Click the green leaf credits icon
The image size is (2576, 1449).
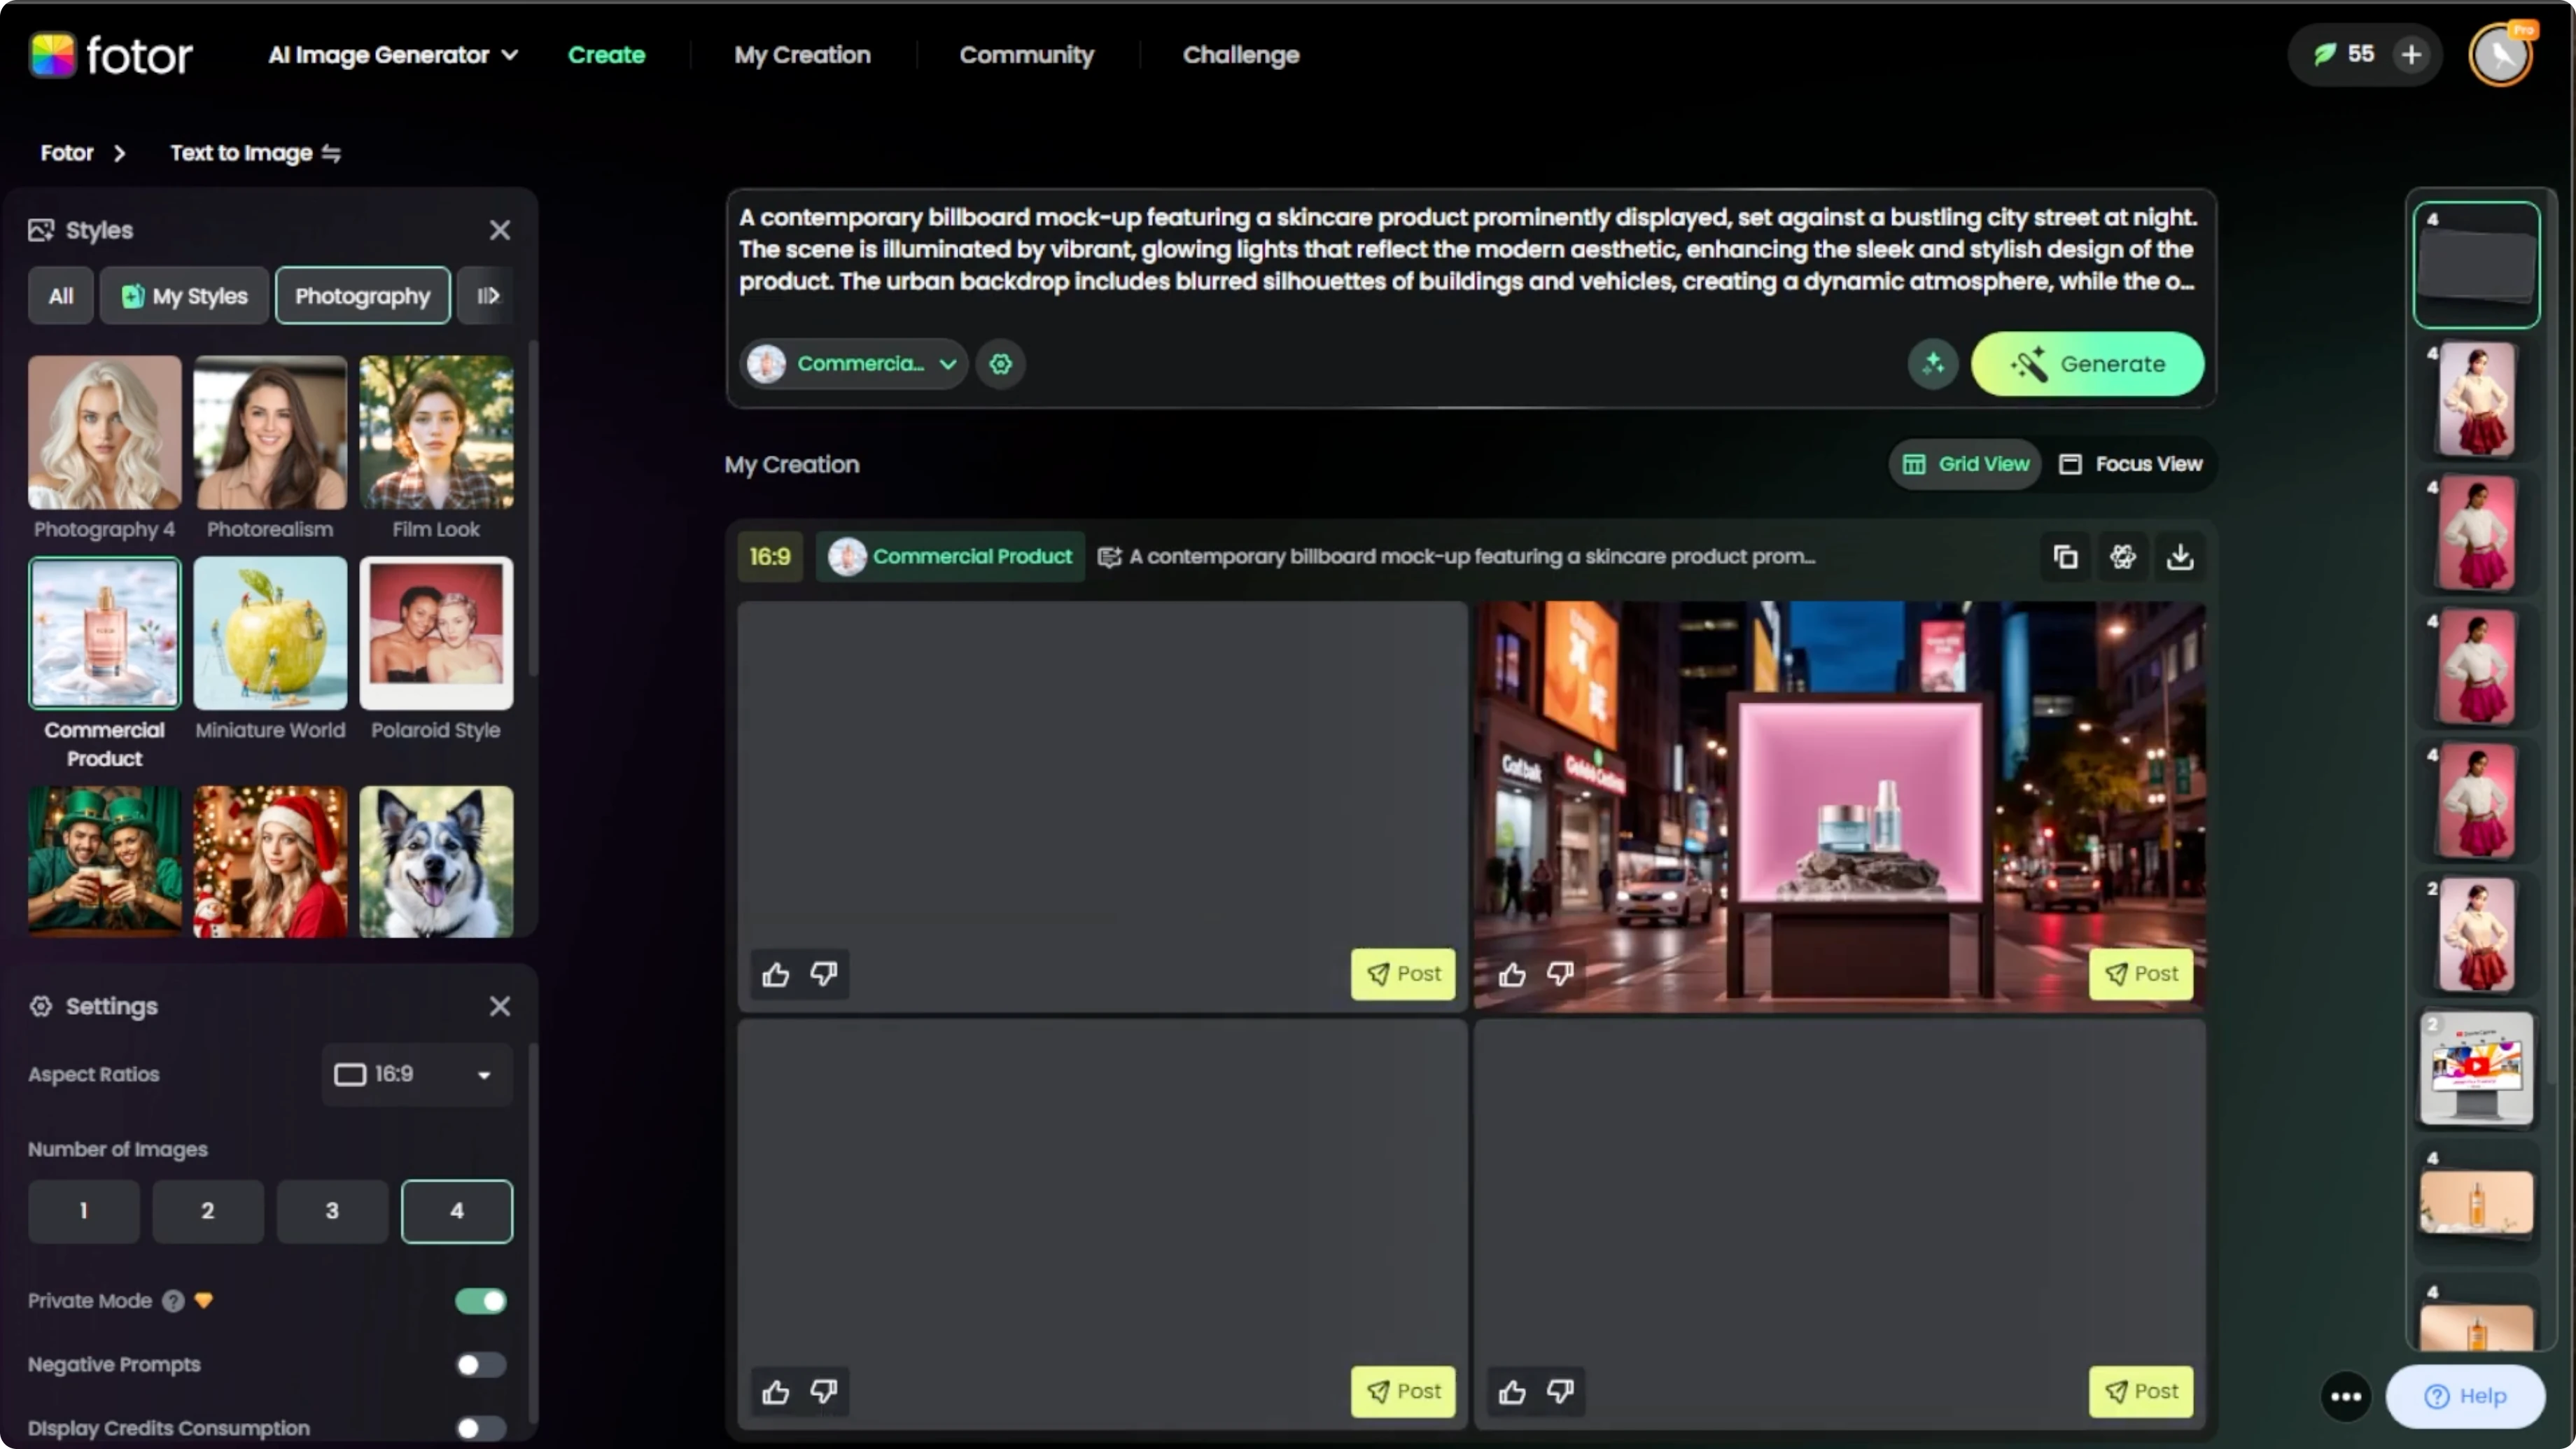2325,55
